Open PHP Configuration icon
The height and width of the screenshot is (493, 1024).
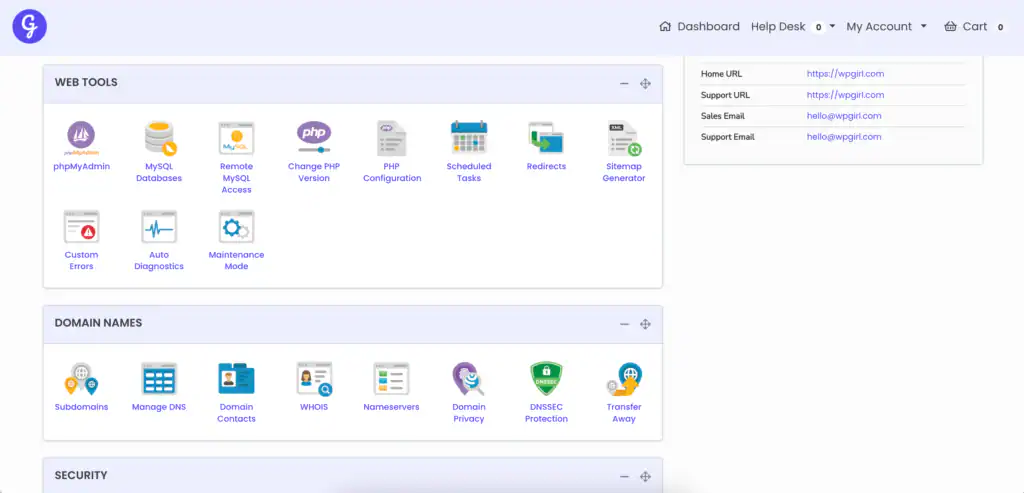click(392, 138)
